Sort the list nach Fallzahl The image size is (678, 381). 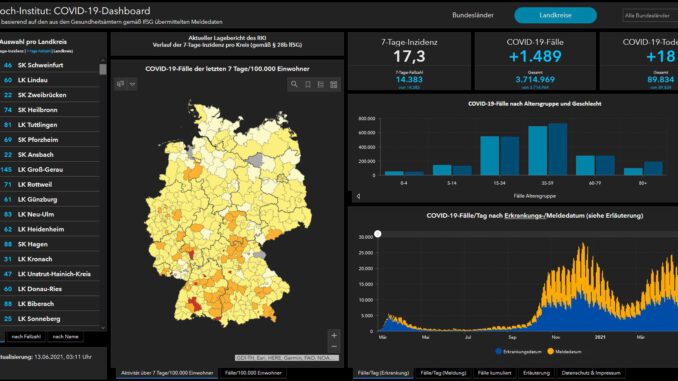tap(26, 336)
